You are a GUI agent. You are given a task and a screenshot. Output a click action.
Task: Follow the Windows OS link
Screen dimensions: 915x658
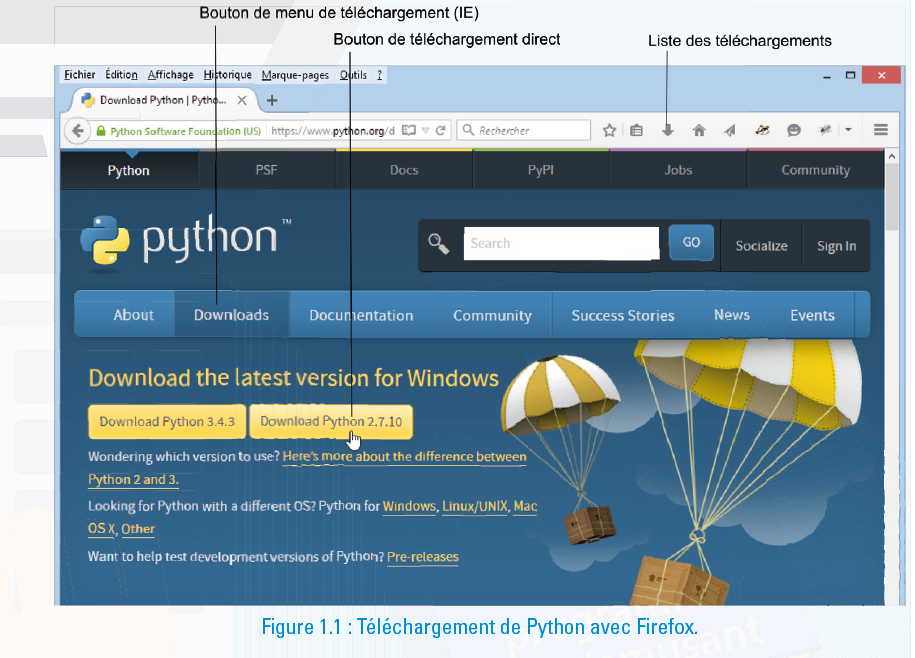409,506
